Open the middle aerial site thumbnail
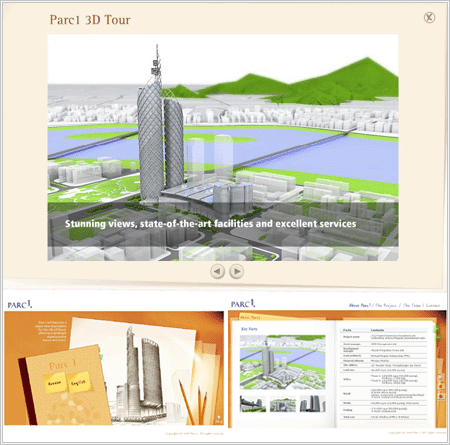 283,404
